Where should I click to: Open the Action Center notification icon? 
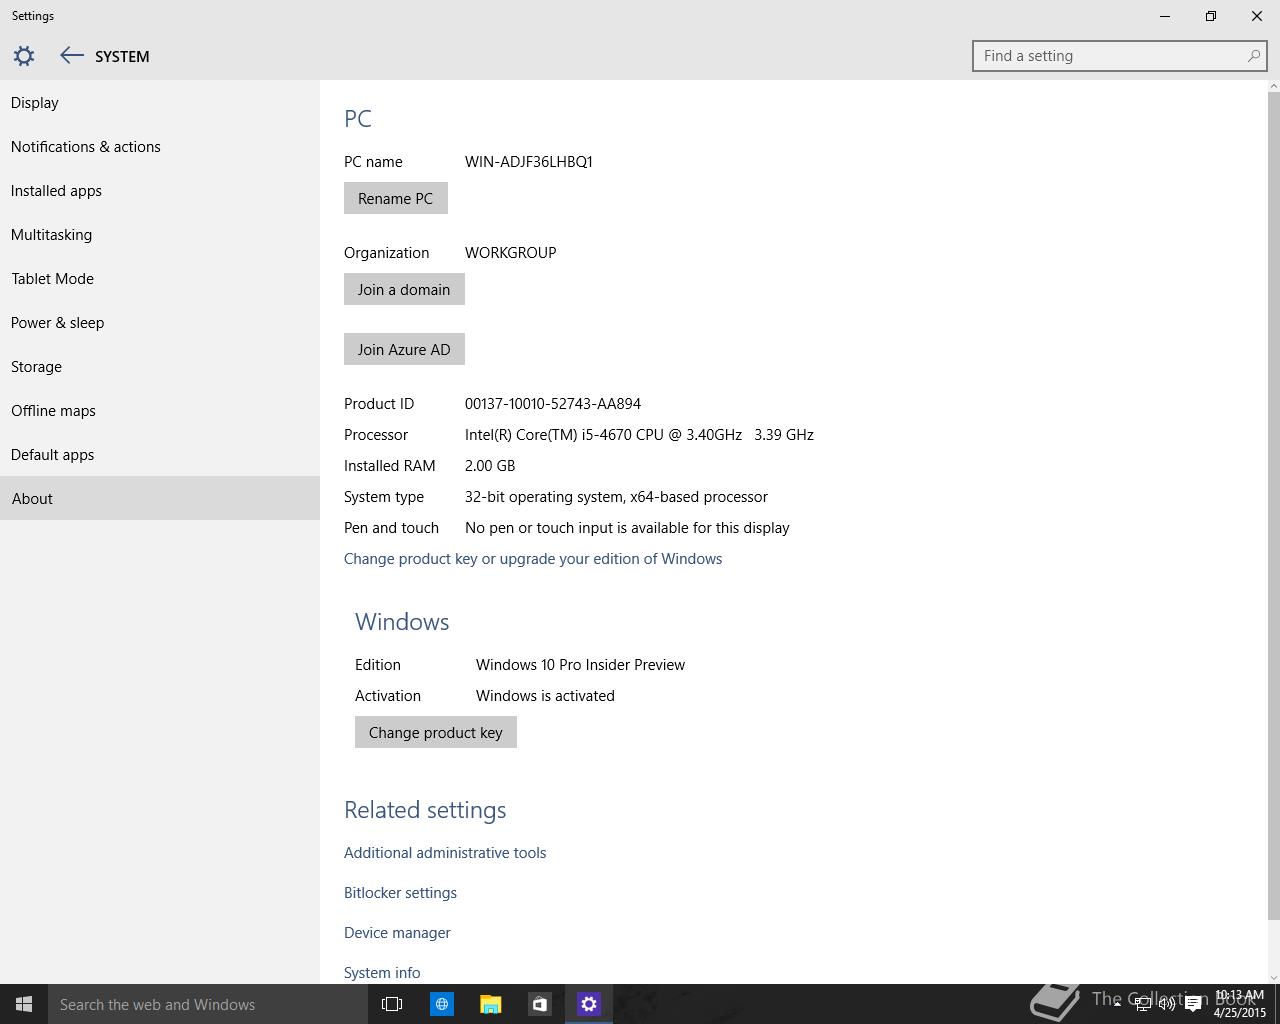tap(1193, 1005)
